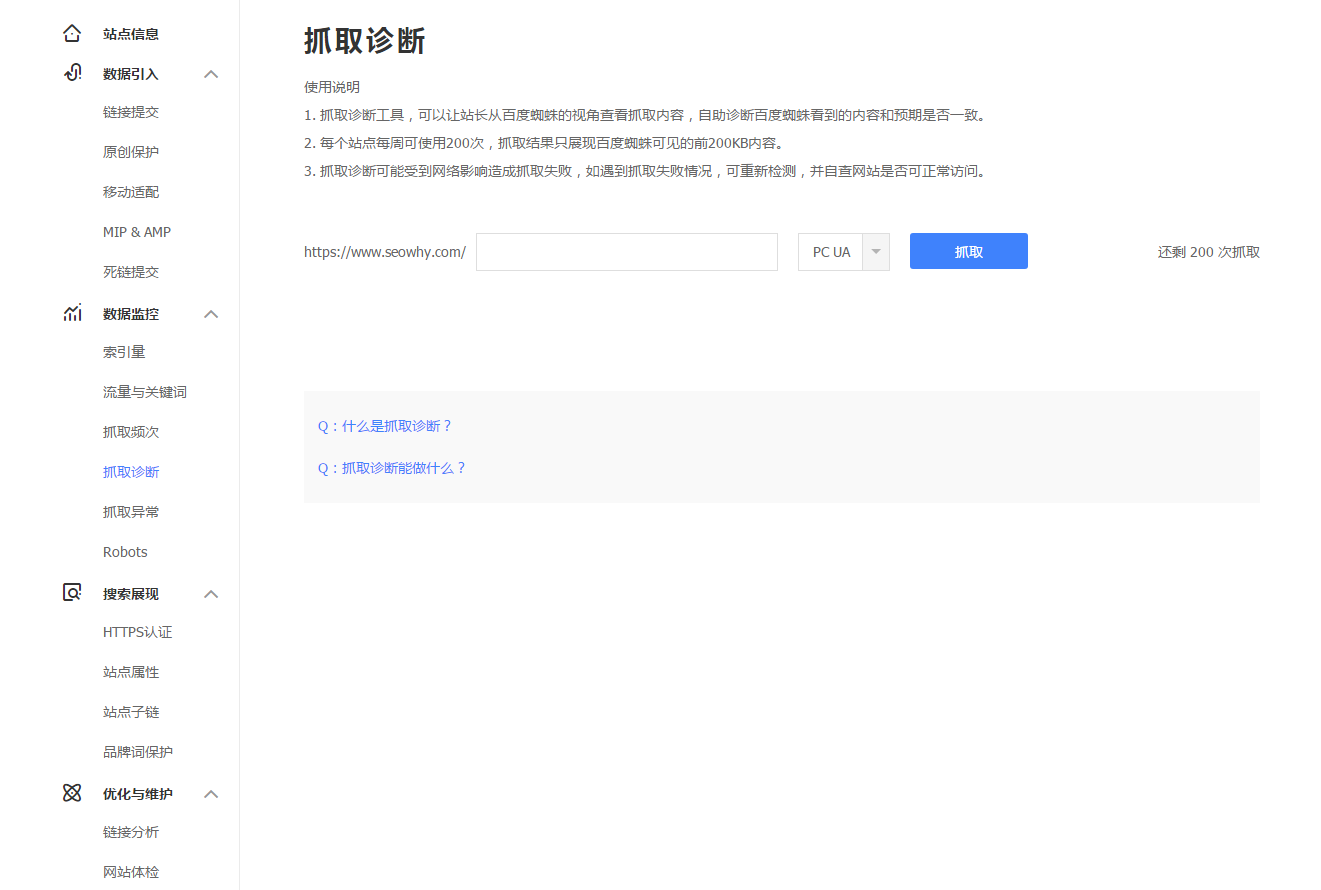Click the 数据引入 sidebar icon
This screenshot has height=890, width=1321.
click(x=71, y=72)
